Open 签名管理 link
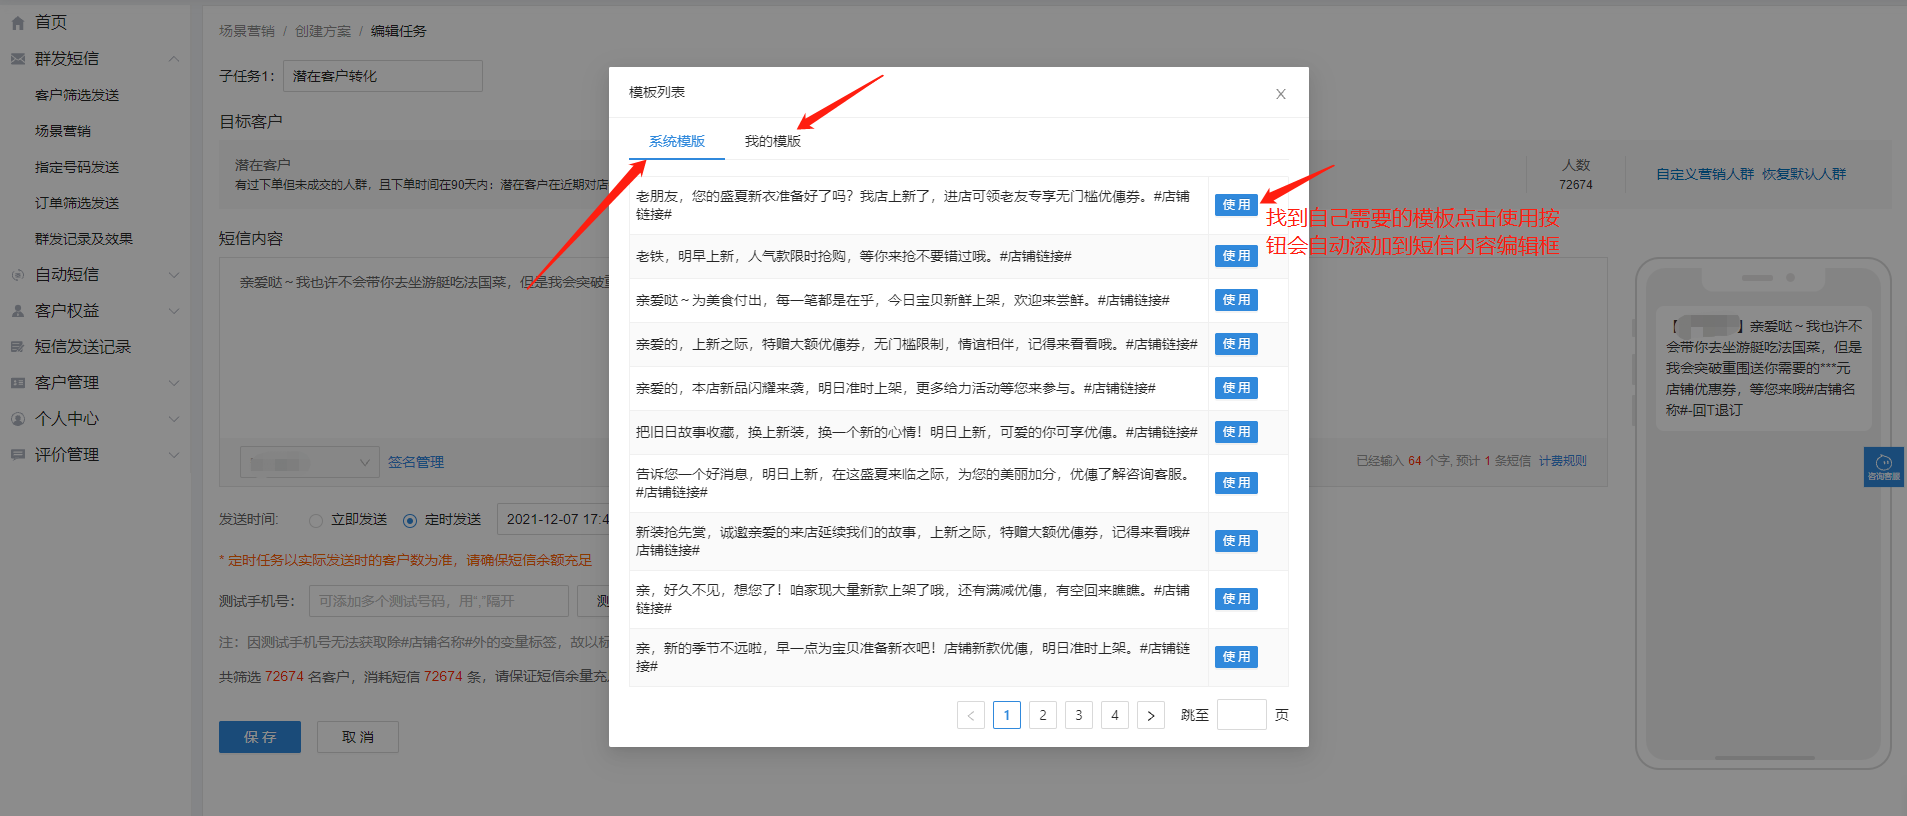Viewport: 1907px width, 816px height. tap(416, 462)
